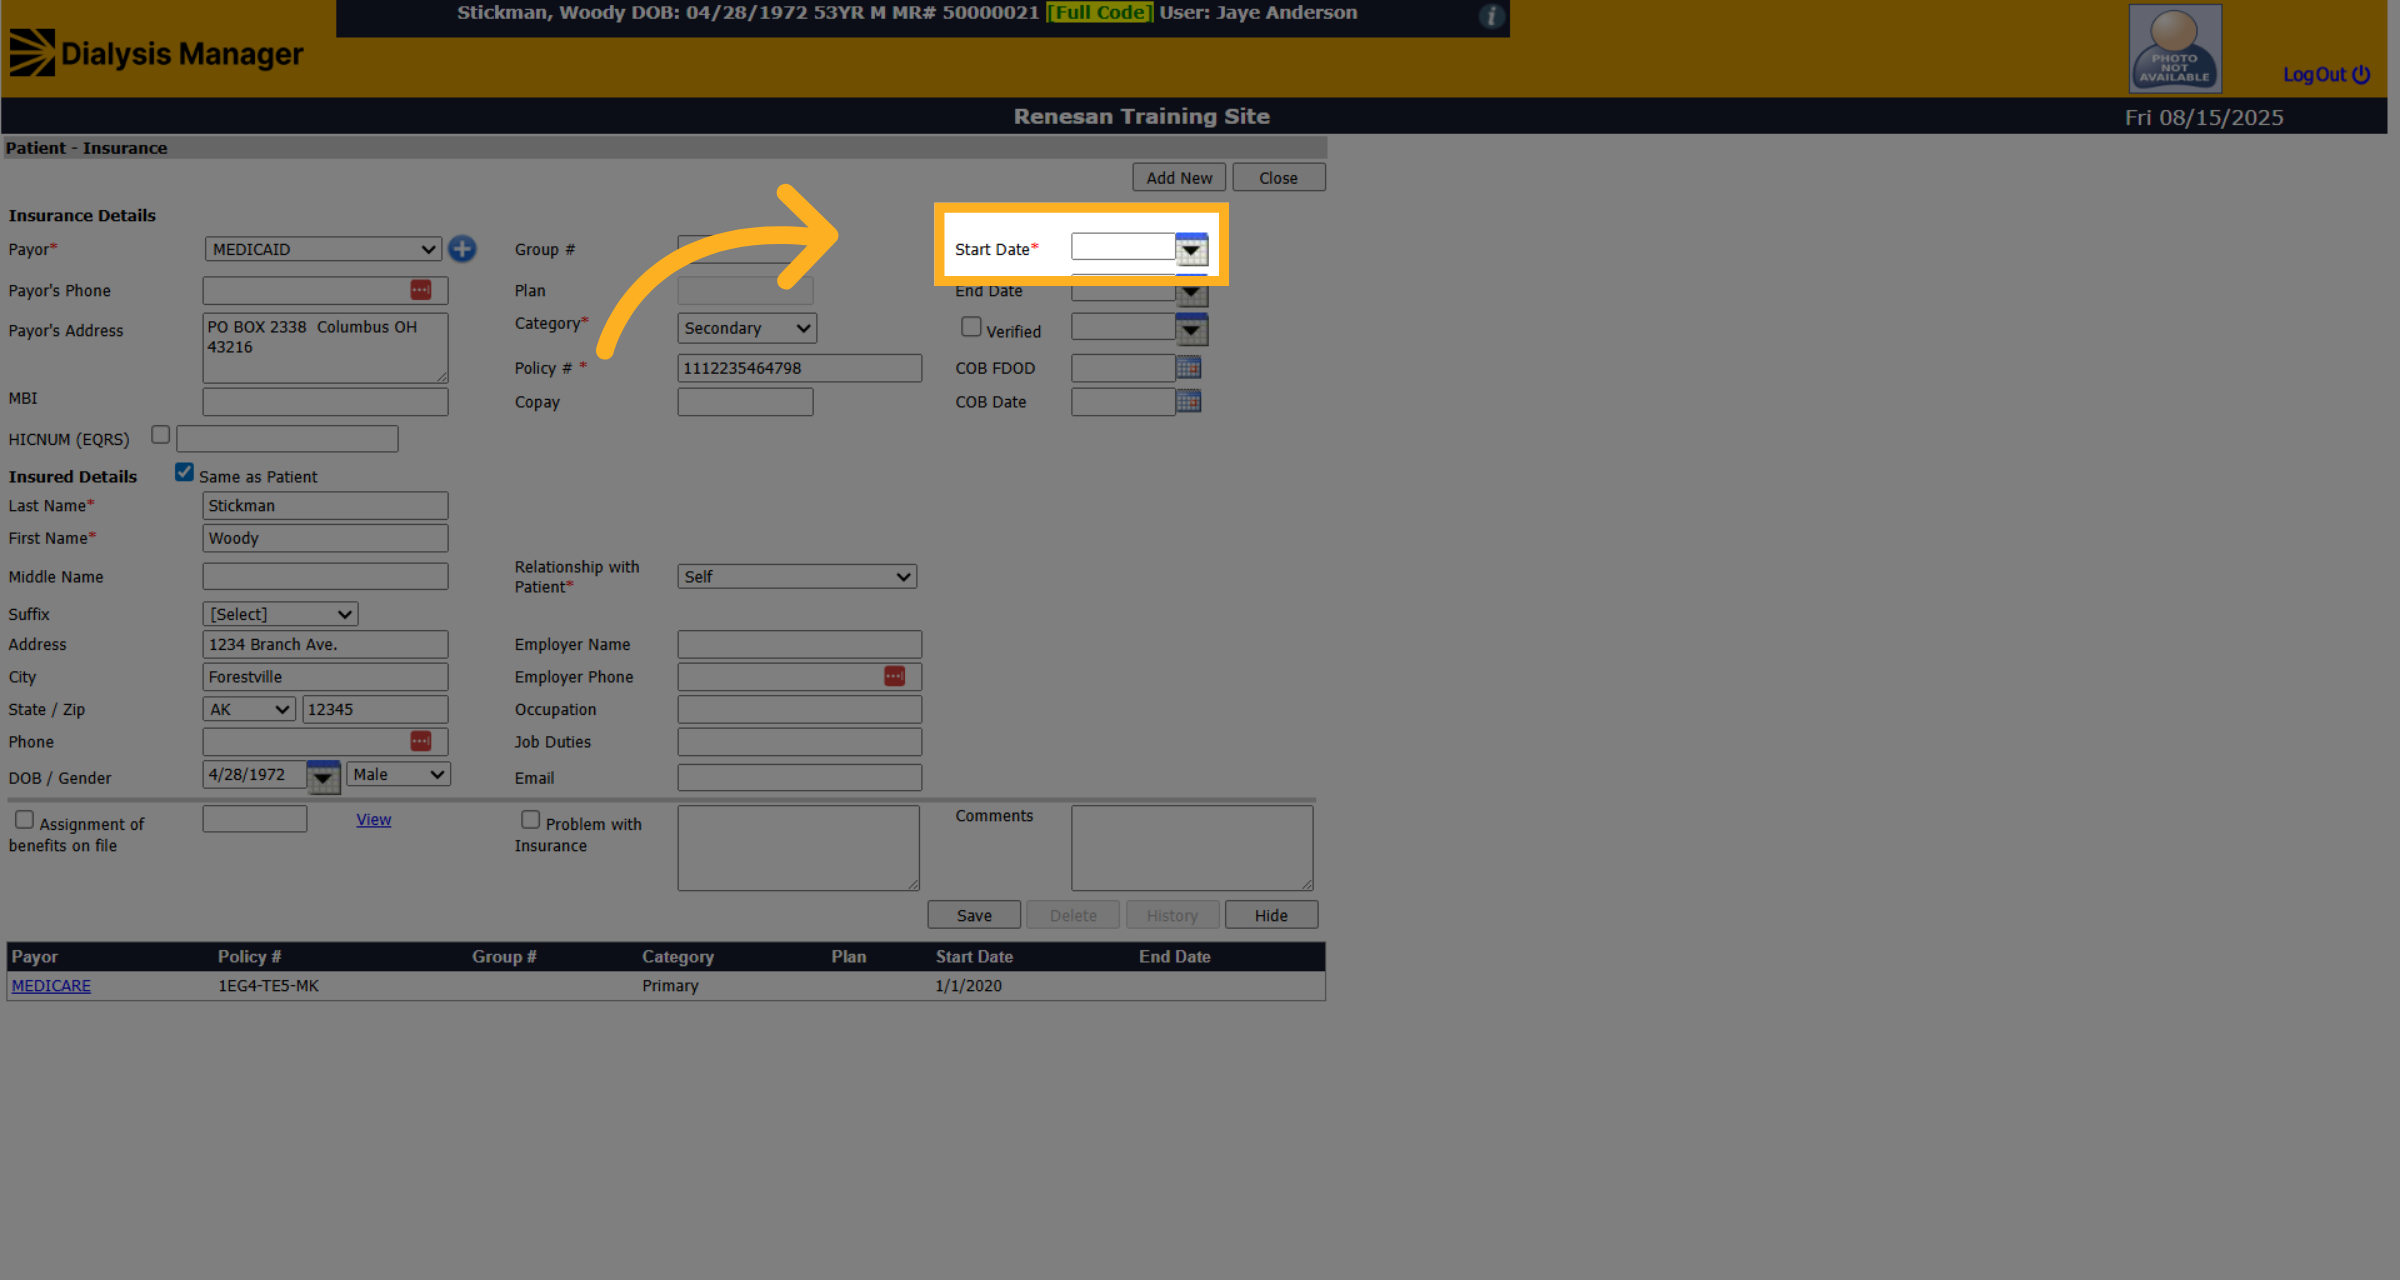Click the info icon in patient banner
The height and width of the screenshot is (1280, 2400).
(1491, 16)
